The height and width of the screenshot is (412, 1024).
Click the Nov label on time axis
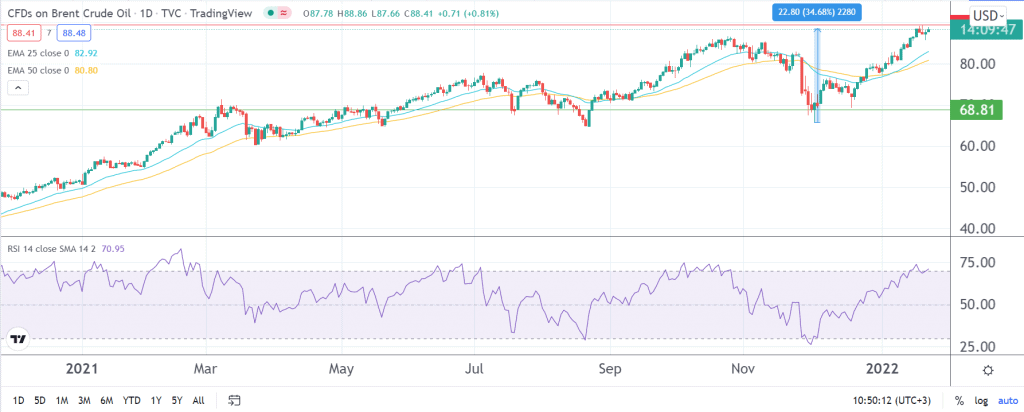[743, 370]
